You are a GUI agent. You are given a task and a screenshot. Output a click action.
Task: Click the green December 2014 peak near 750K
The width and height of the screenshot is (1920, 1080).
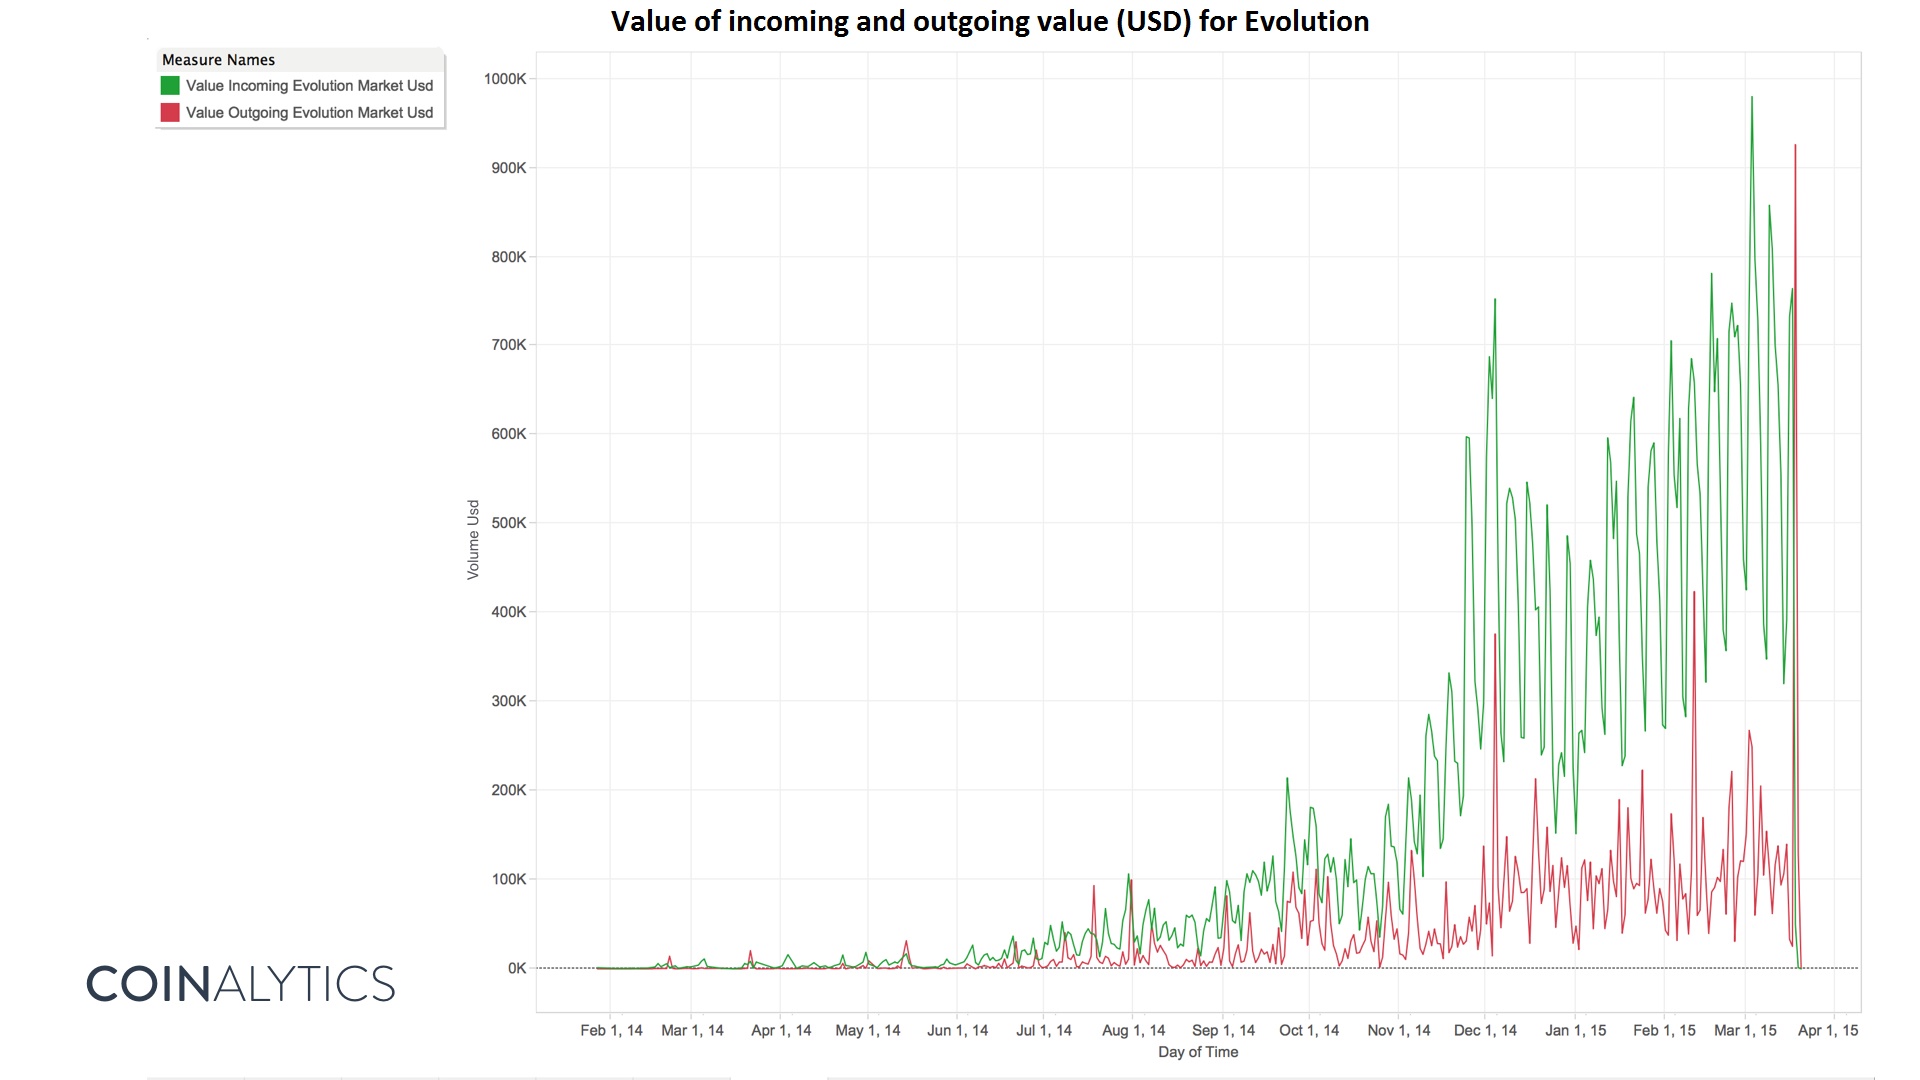[1495, 300]
